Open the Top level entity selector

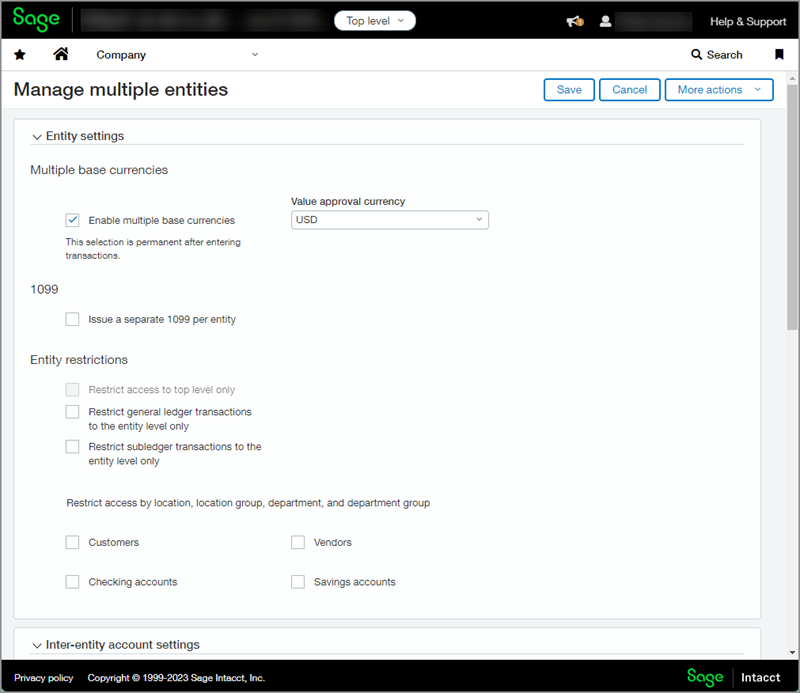point(375,21)
